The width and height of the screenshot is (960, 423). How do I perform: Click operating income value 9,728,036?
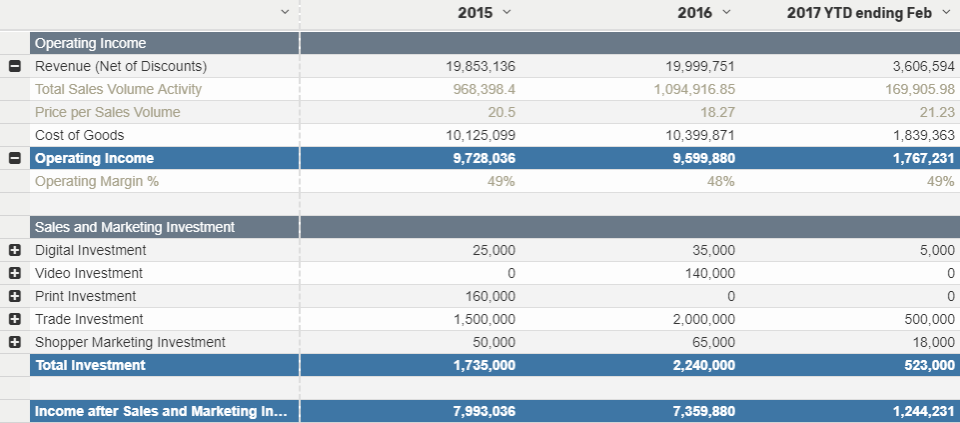coord(484,158)
